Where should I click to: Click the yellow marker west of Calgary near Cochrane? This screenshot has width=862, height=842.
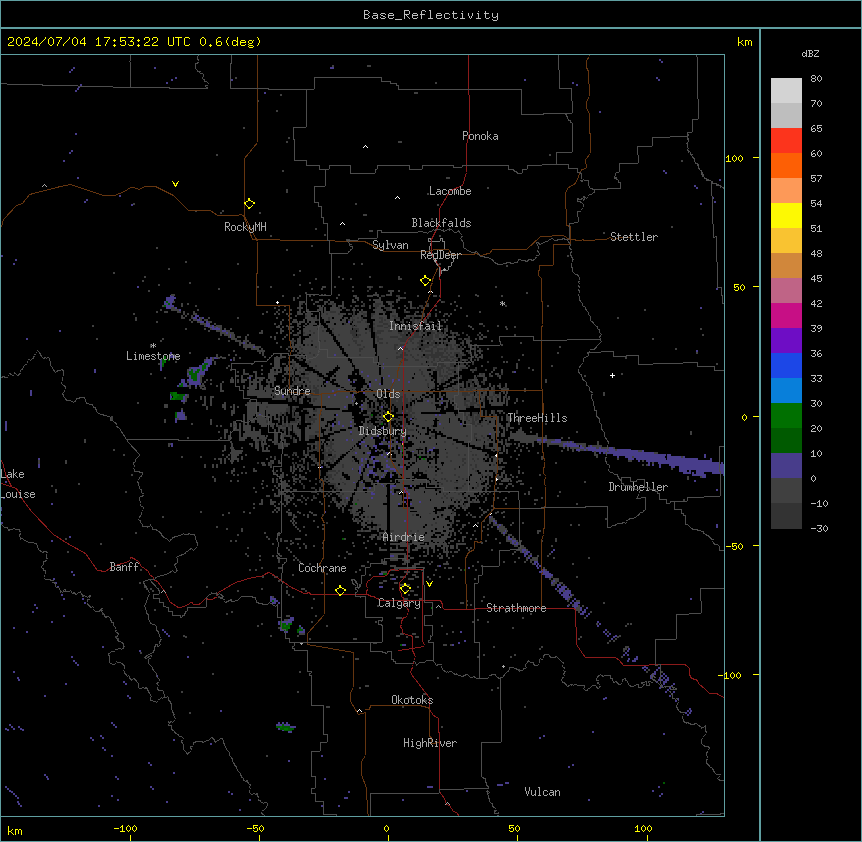340,590
